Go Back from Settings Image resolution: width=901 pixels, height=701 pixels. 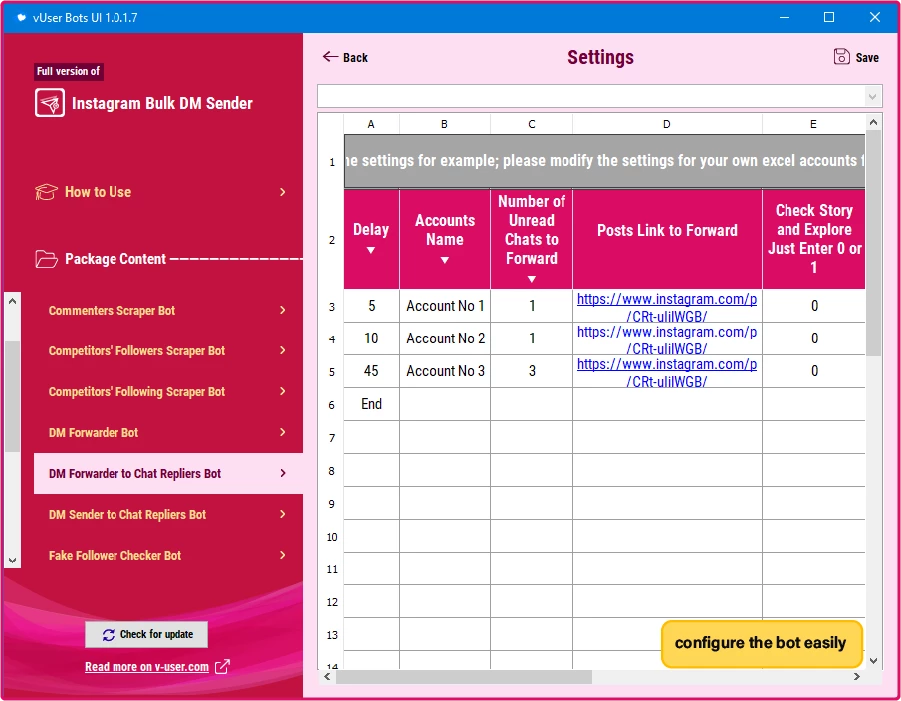click(345, 57)
